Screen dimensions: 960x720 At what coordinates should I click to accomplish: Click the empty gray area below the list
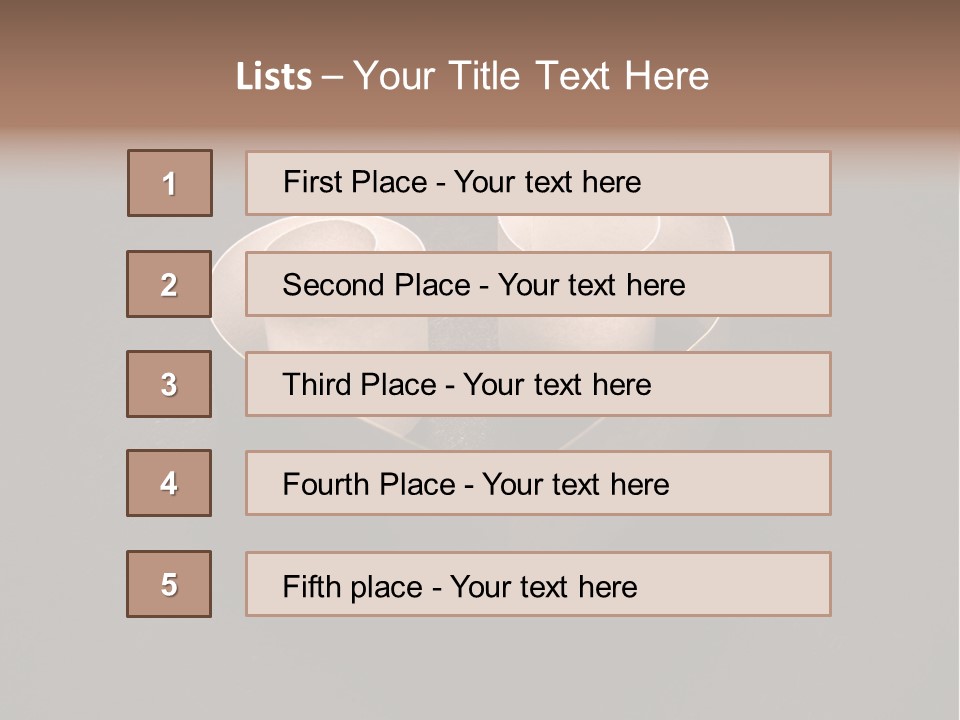(480, 670)
